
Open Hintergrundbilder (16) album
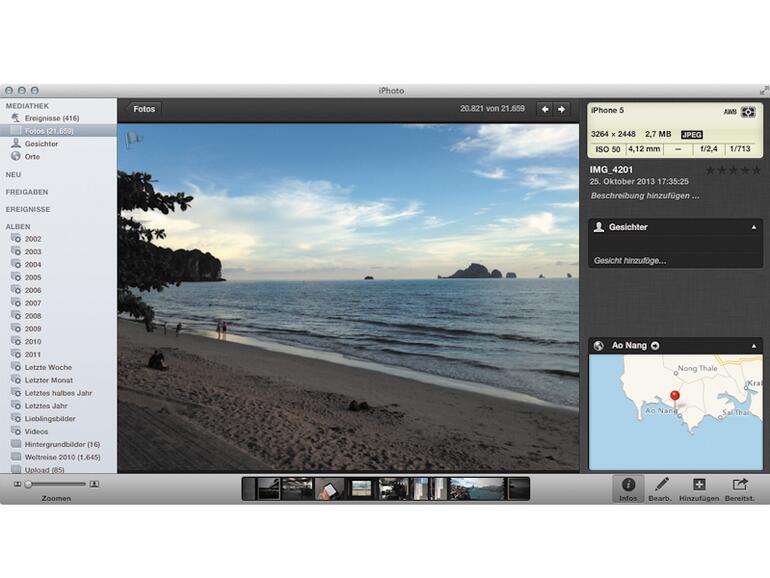[x=62, y=444]
